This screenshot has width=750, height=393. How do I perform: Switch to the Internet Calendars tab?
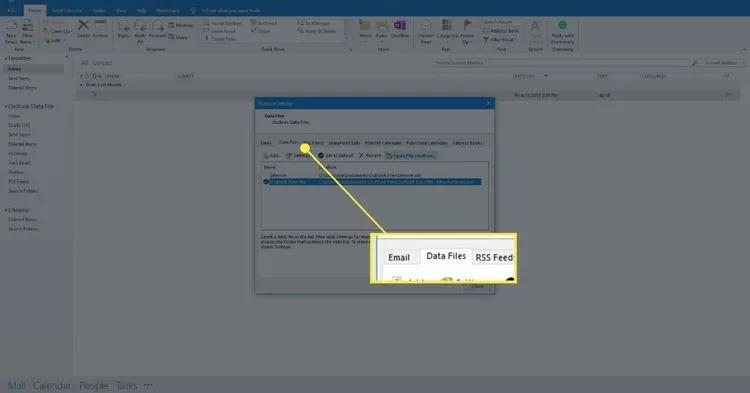click(x=383, y=143)
